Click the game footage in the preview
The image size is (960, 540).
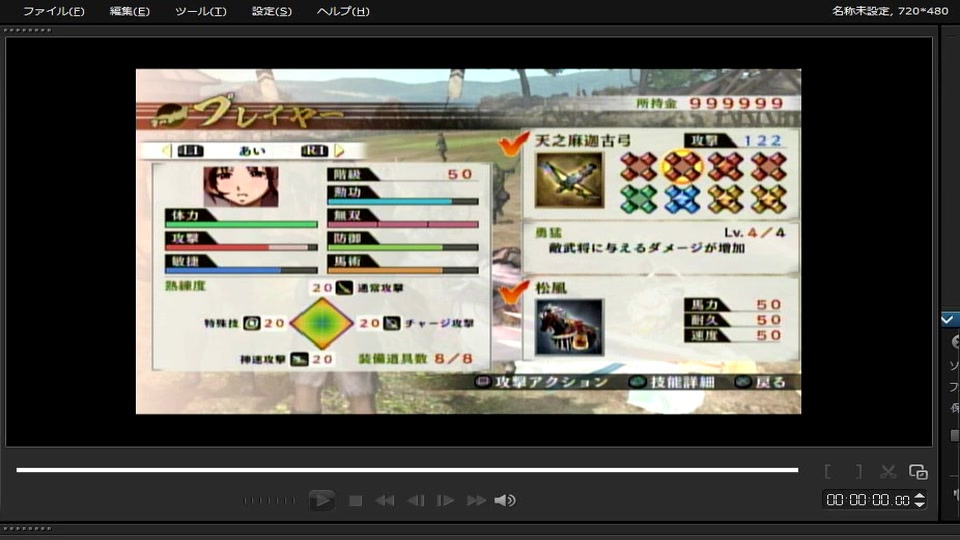468,241
